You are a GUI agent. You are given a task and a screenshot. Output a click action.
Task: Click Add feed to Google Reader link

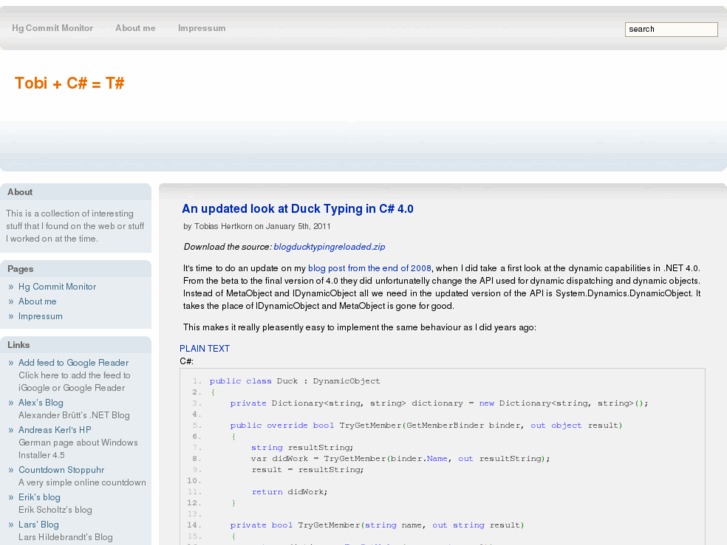(73, 363)
